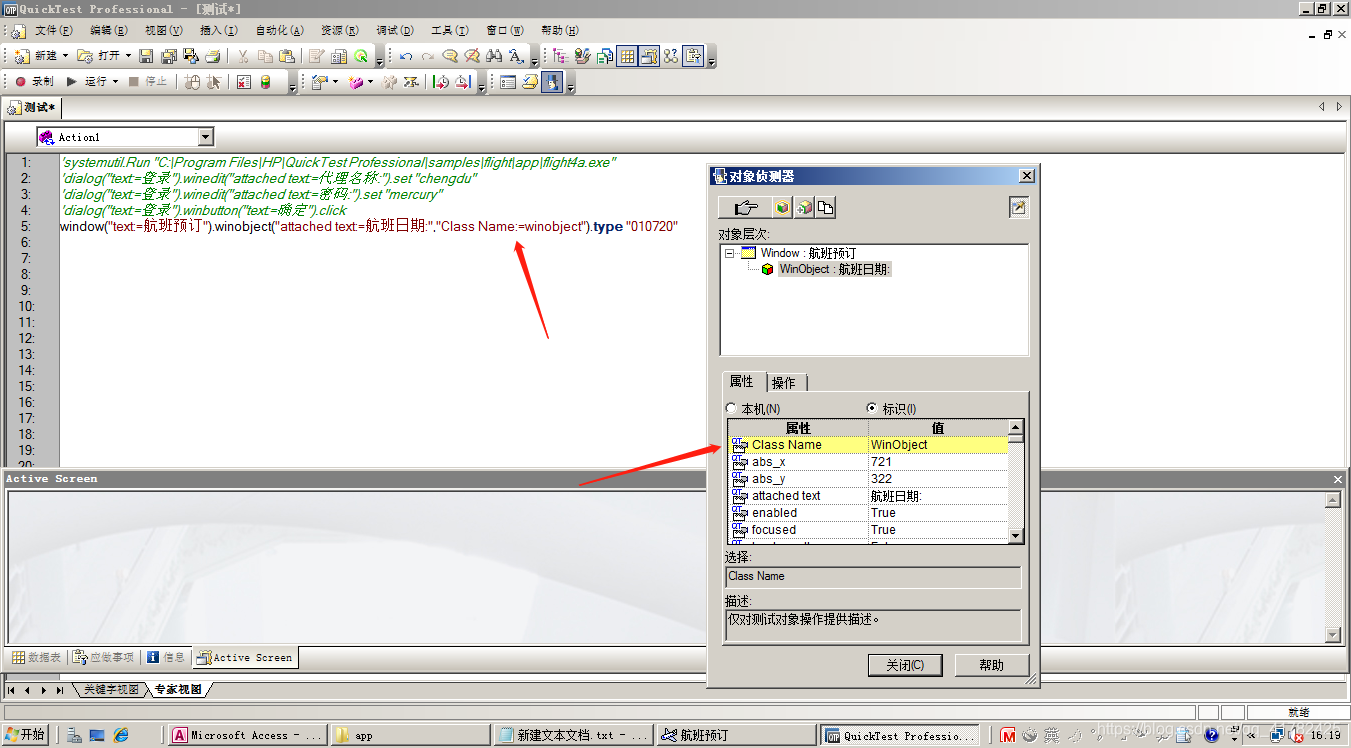This screenshot has height=748, width=1351.
Task: Switch to the 专家视图 tab
Action: pyautogui.click(x=177, y=690)
